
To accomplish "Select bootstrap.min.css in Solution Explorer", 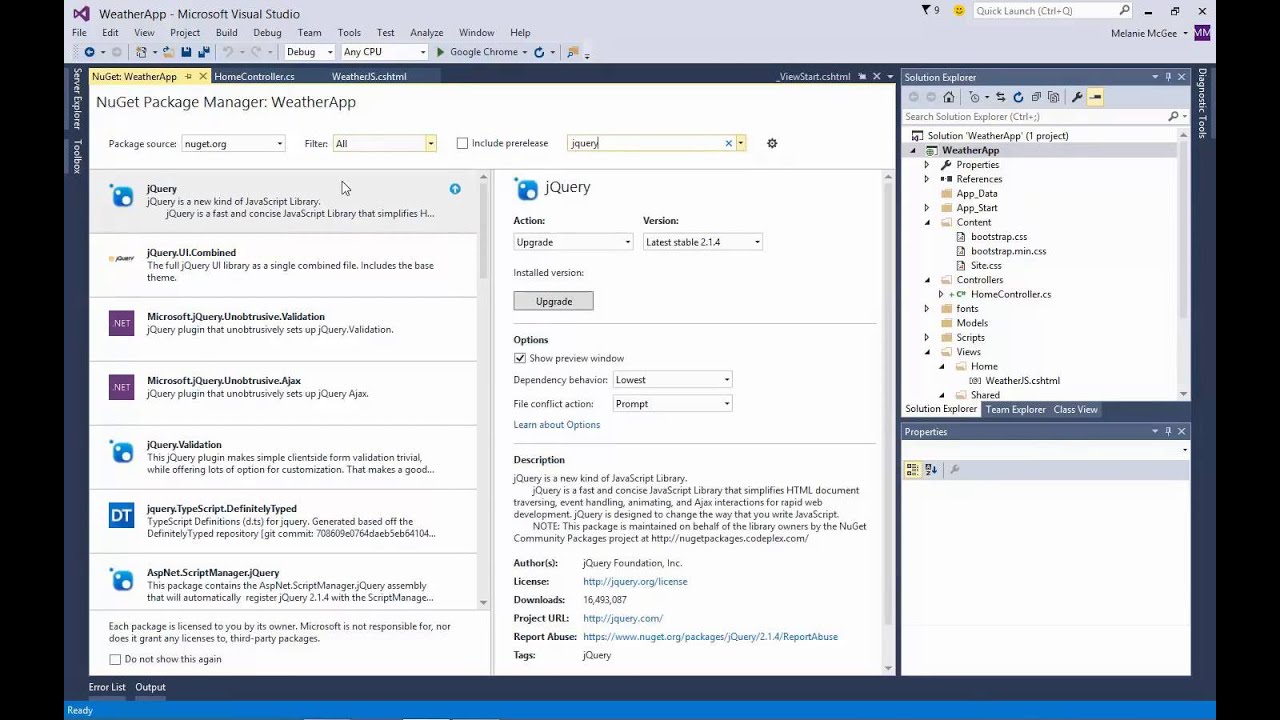I will pyautogui.click(x=1008, y=251).
